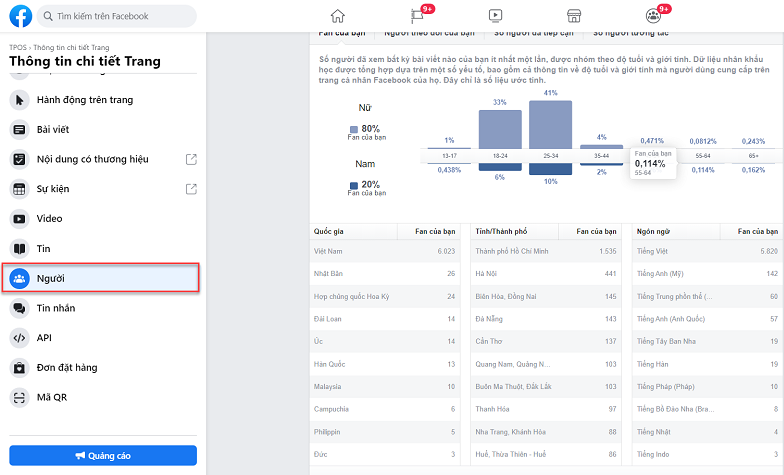Click the Facebook logo

[x=20, y=16]
